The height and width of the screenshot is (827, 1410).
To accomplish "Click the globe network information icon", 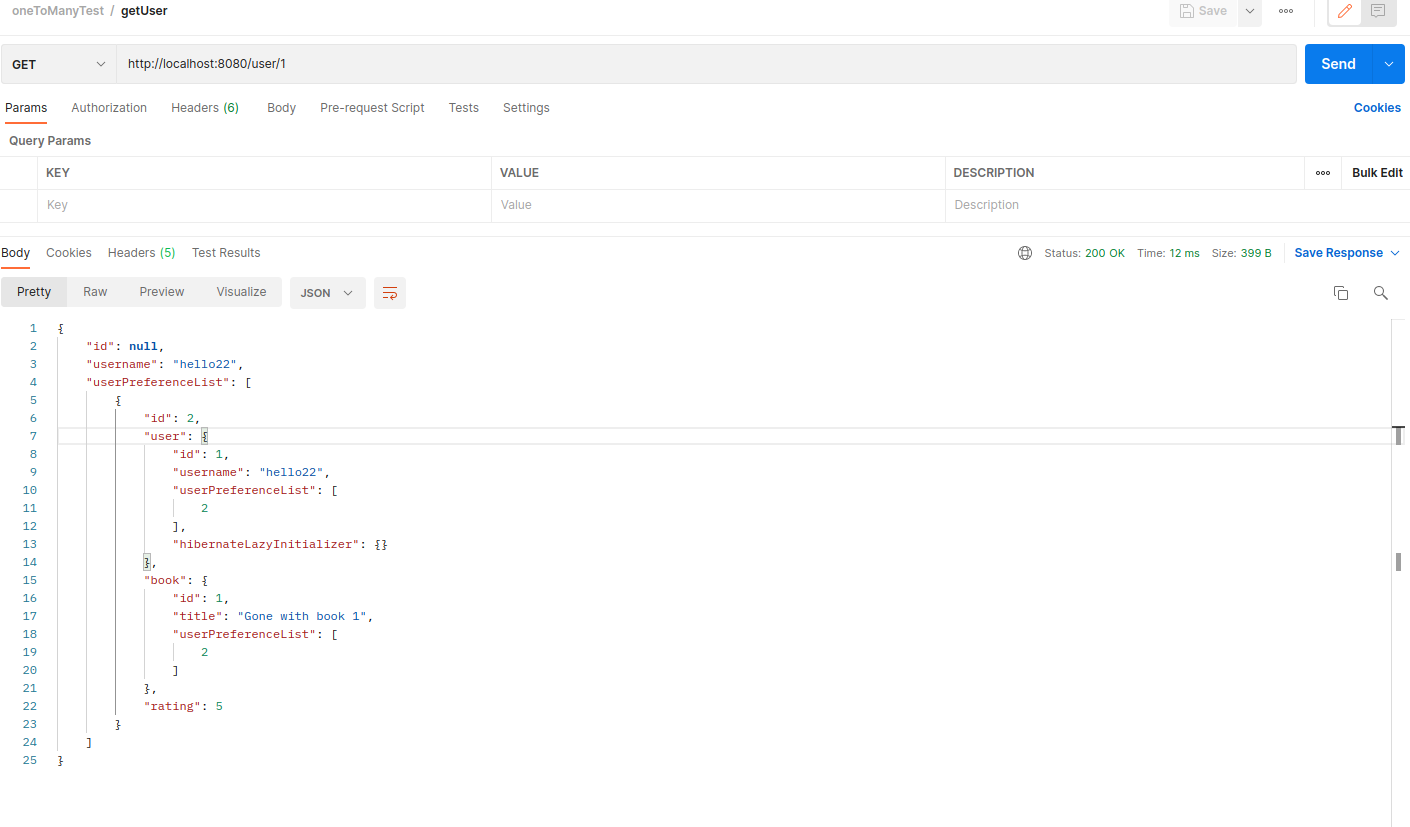I will pos(1025,253).
